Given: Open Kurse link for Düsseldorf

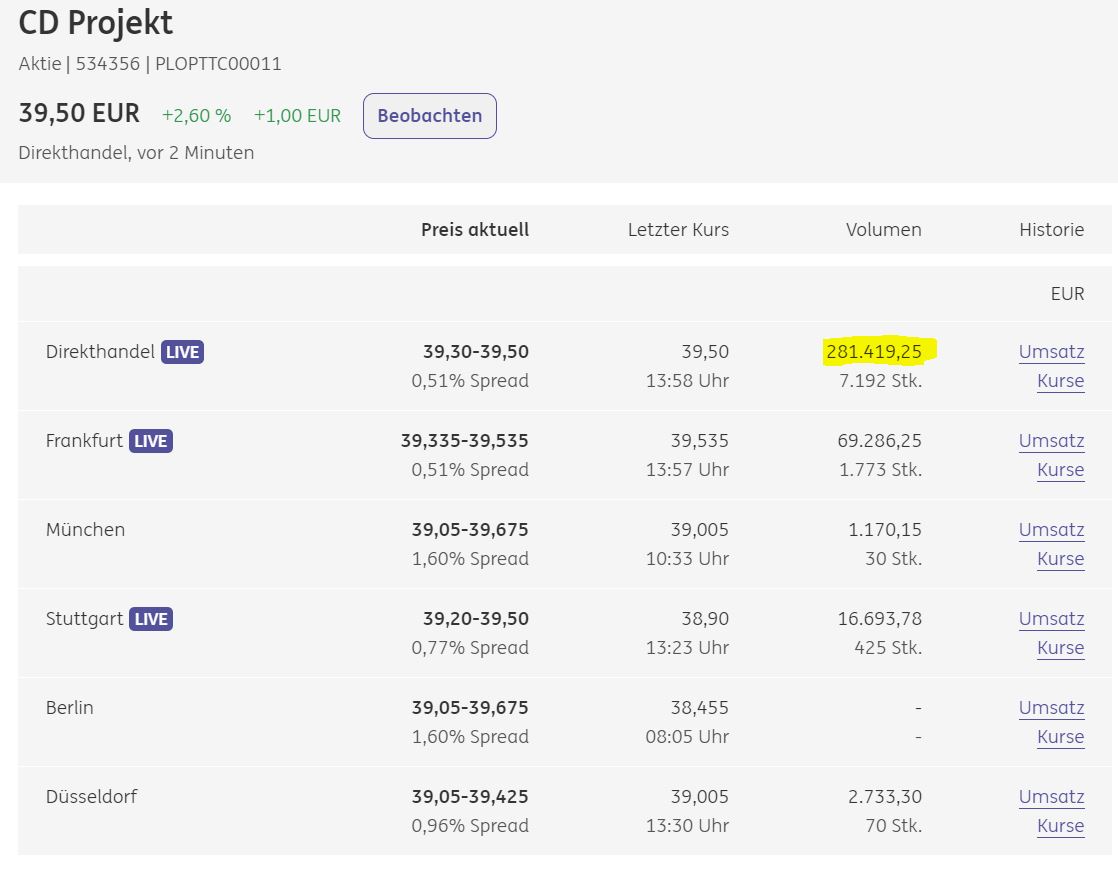Looking at the screenshot, I should [1060, 826].
